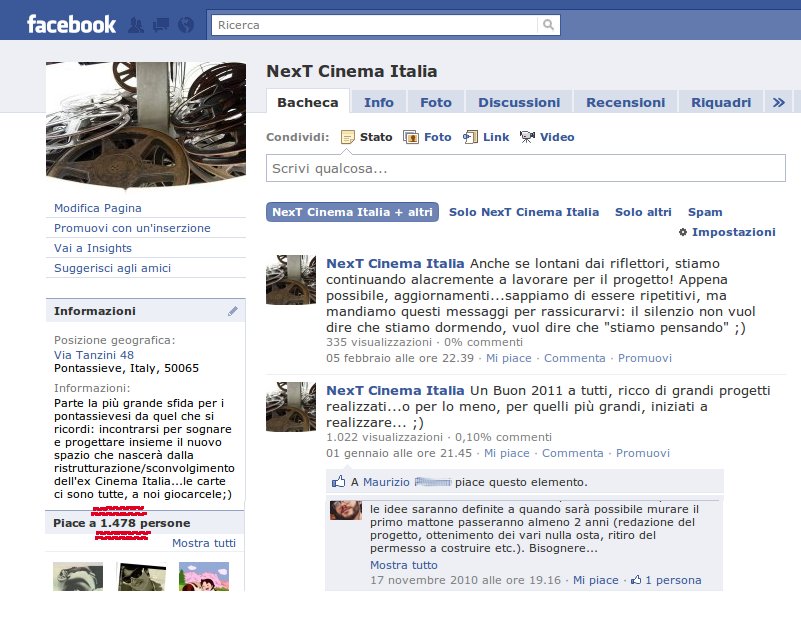Open the Discussioni tab
801x636 pixels.
pyautogui.click(x=519, y=103)
